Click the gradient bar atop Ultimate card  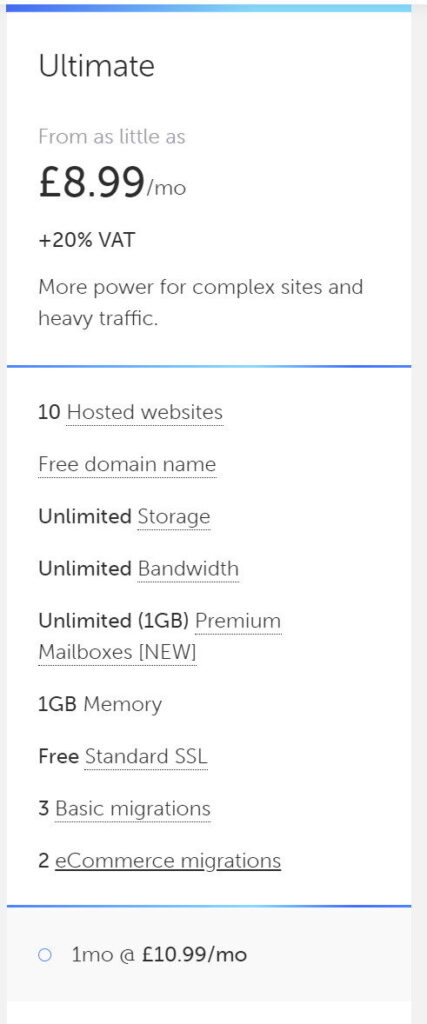click(x=209, y=8)
